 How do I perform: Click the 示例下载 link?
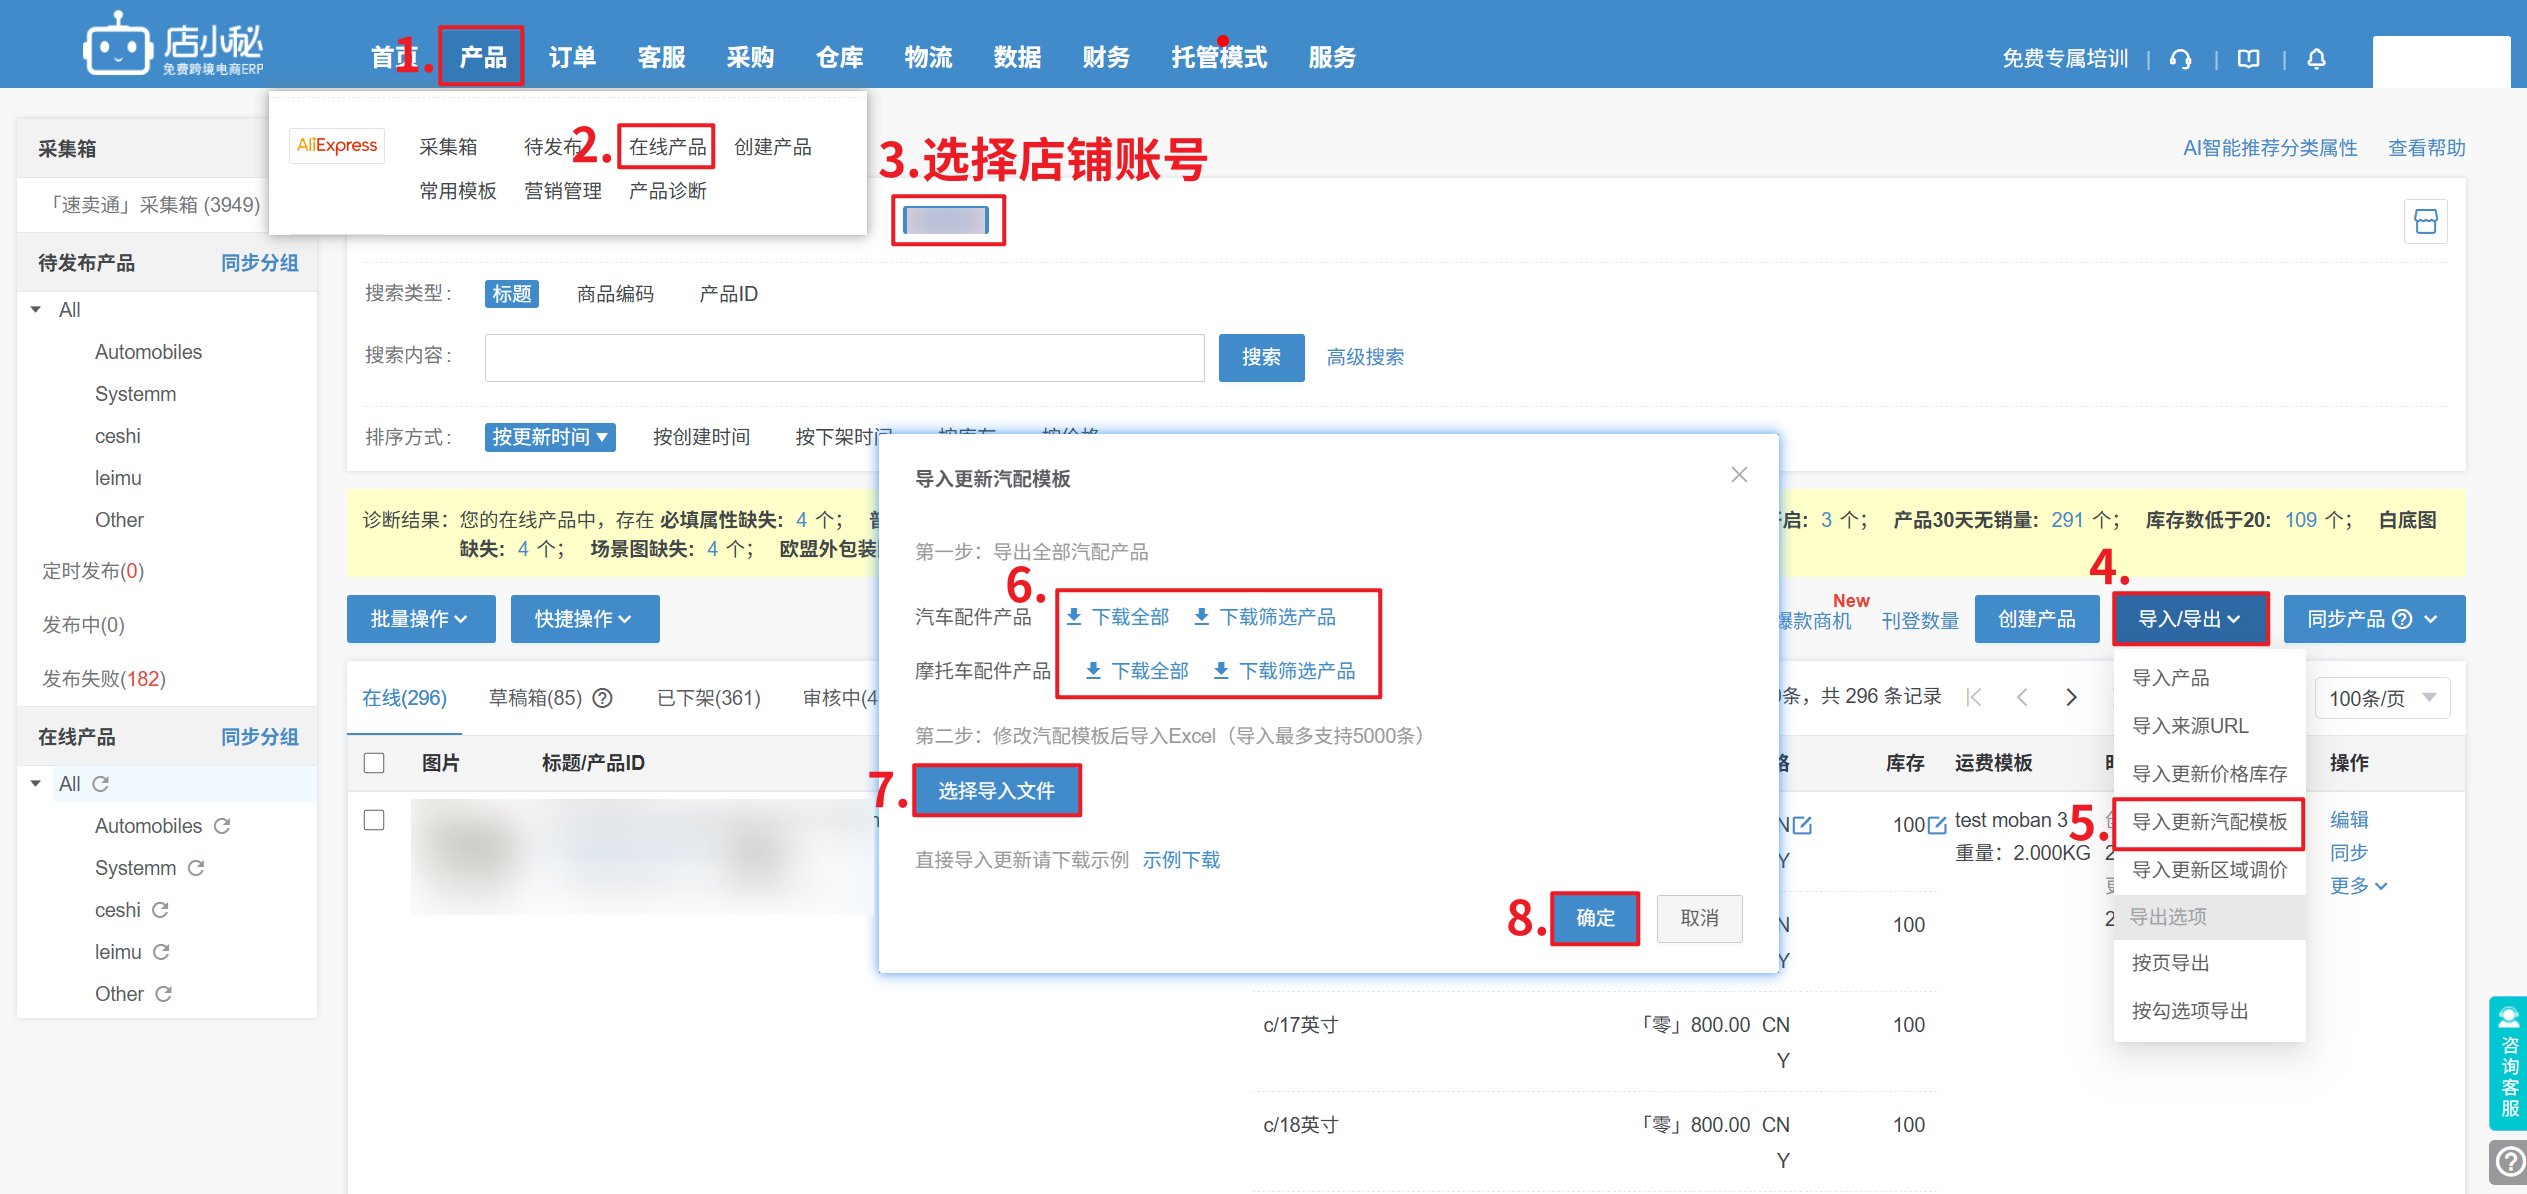pos(1181,860)
